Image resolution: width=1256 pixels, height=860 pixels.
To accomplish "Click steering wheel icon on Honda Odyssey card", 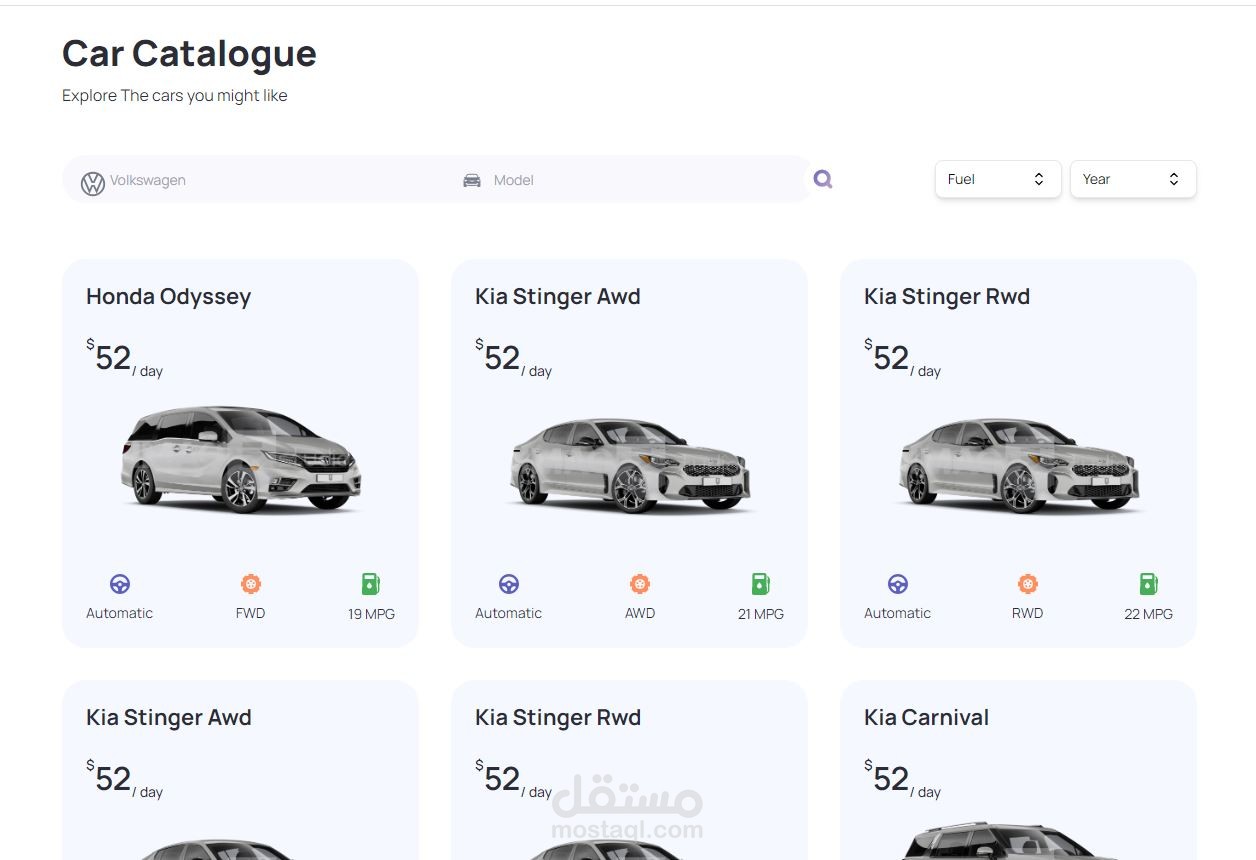I will [120, 584].
